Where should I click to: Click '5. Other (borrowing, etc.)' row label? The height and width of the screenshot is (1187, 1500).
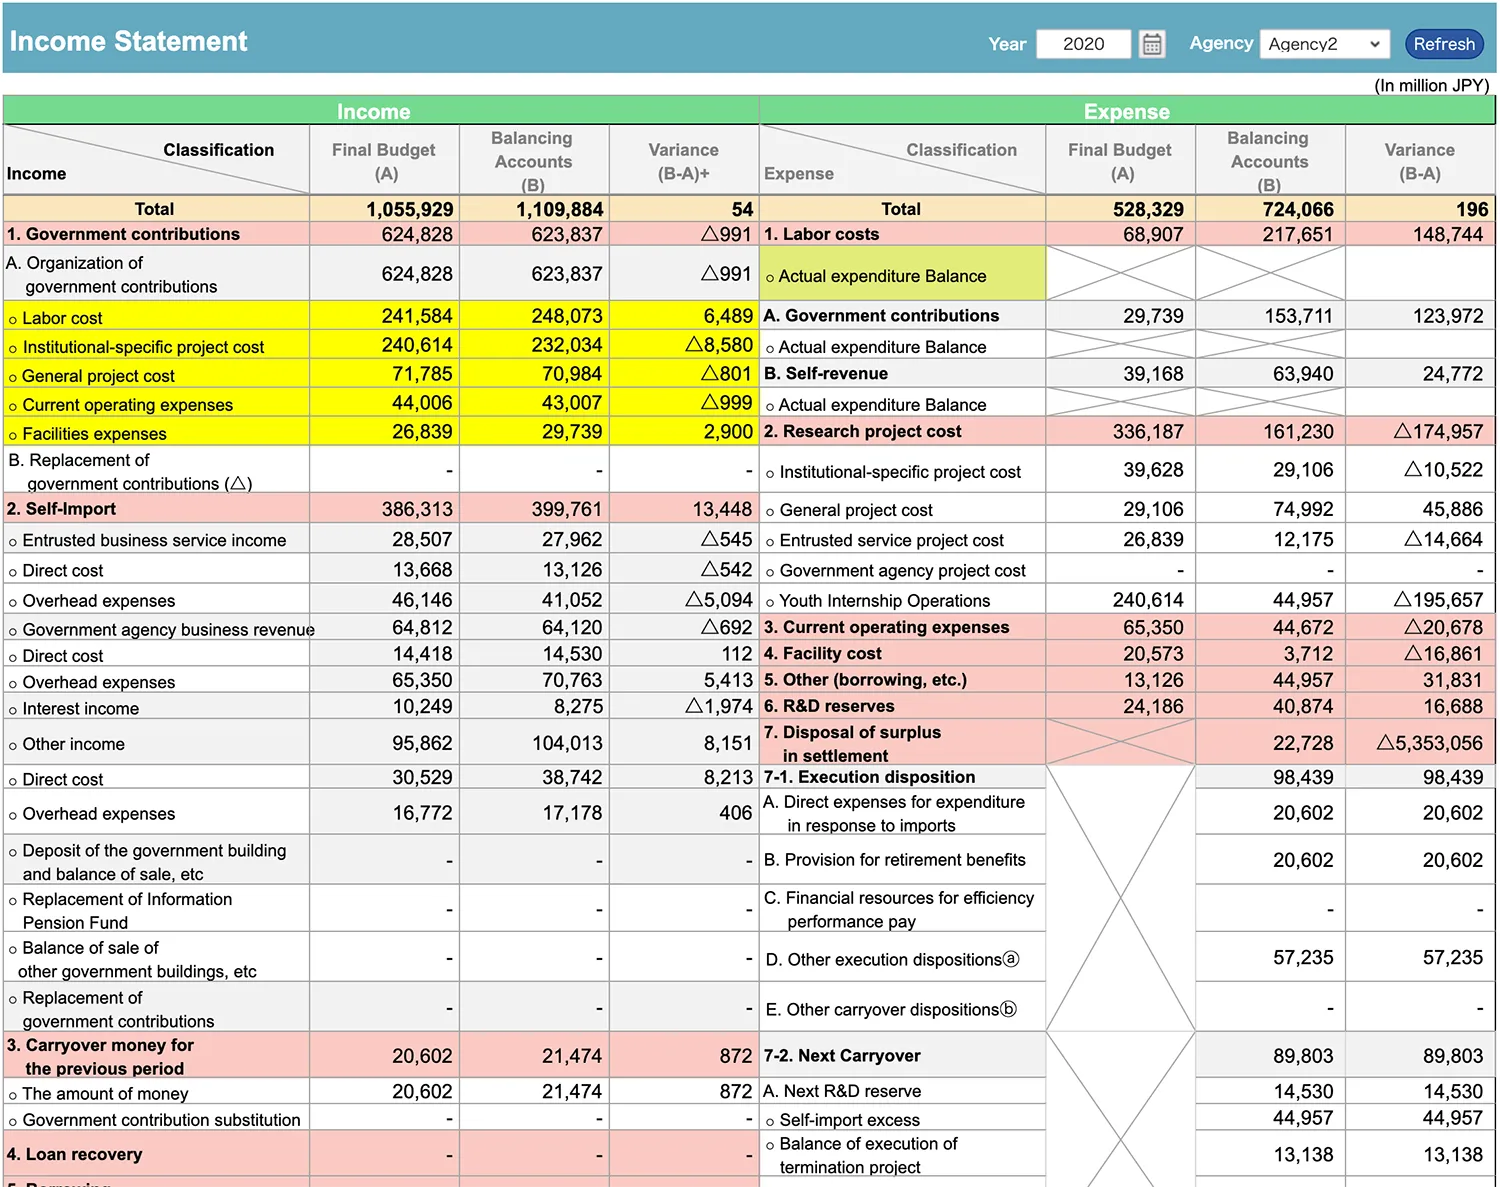(x=865, y=679)
